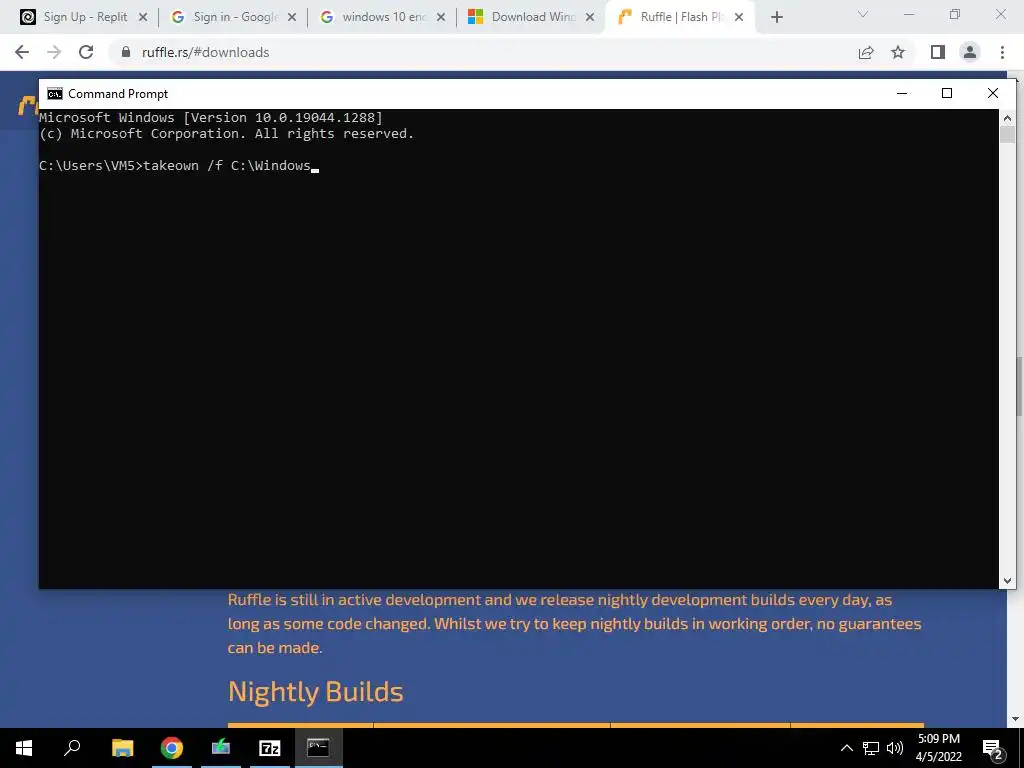Click the Nightly Builds heading
Screen dimensions: 1024x768
[x=315, y=692]
